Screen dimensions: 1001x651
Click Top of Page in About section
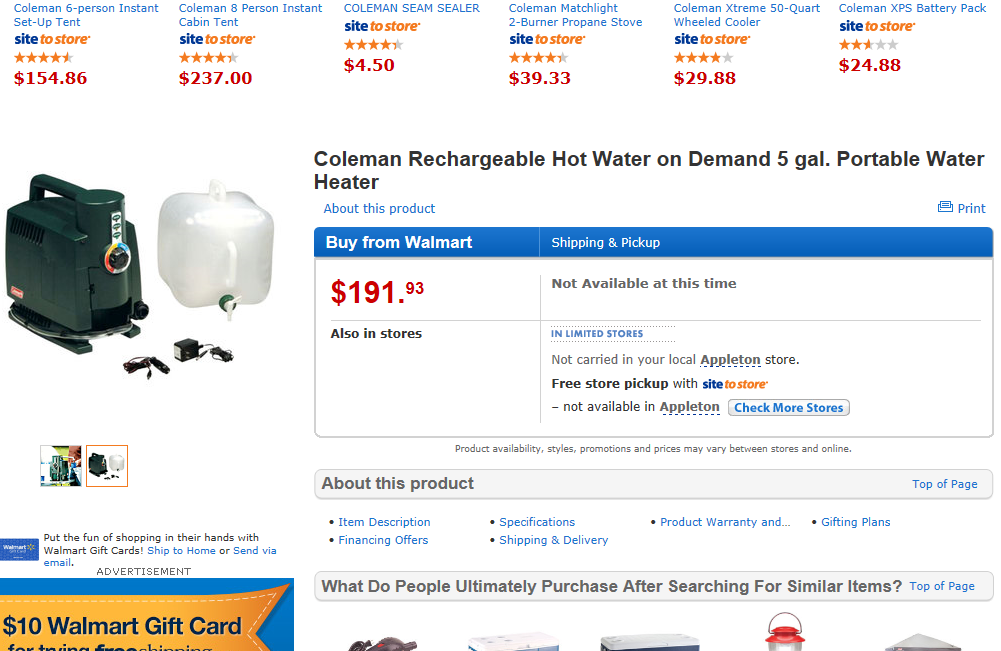tap(944, 484)
